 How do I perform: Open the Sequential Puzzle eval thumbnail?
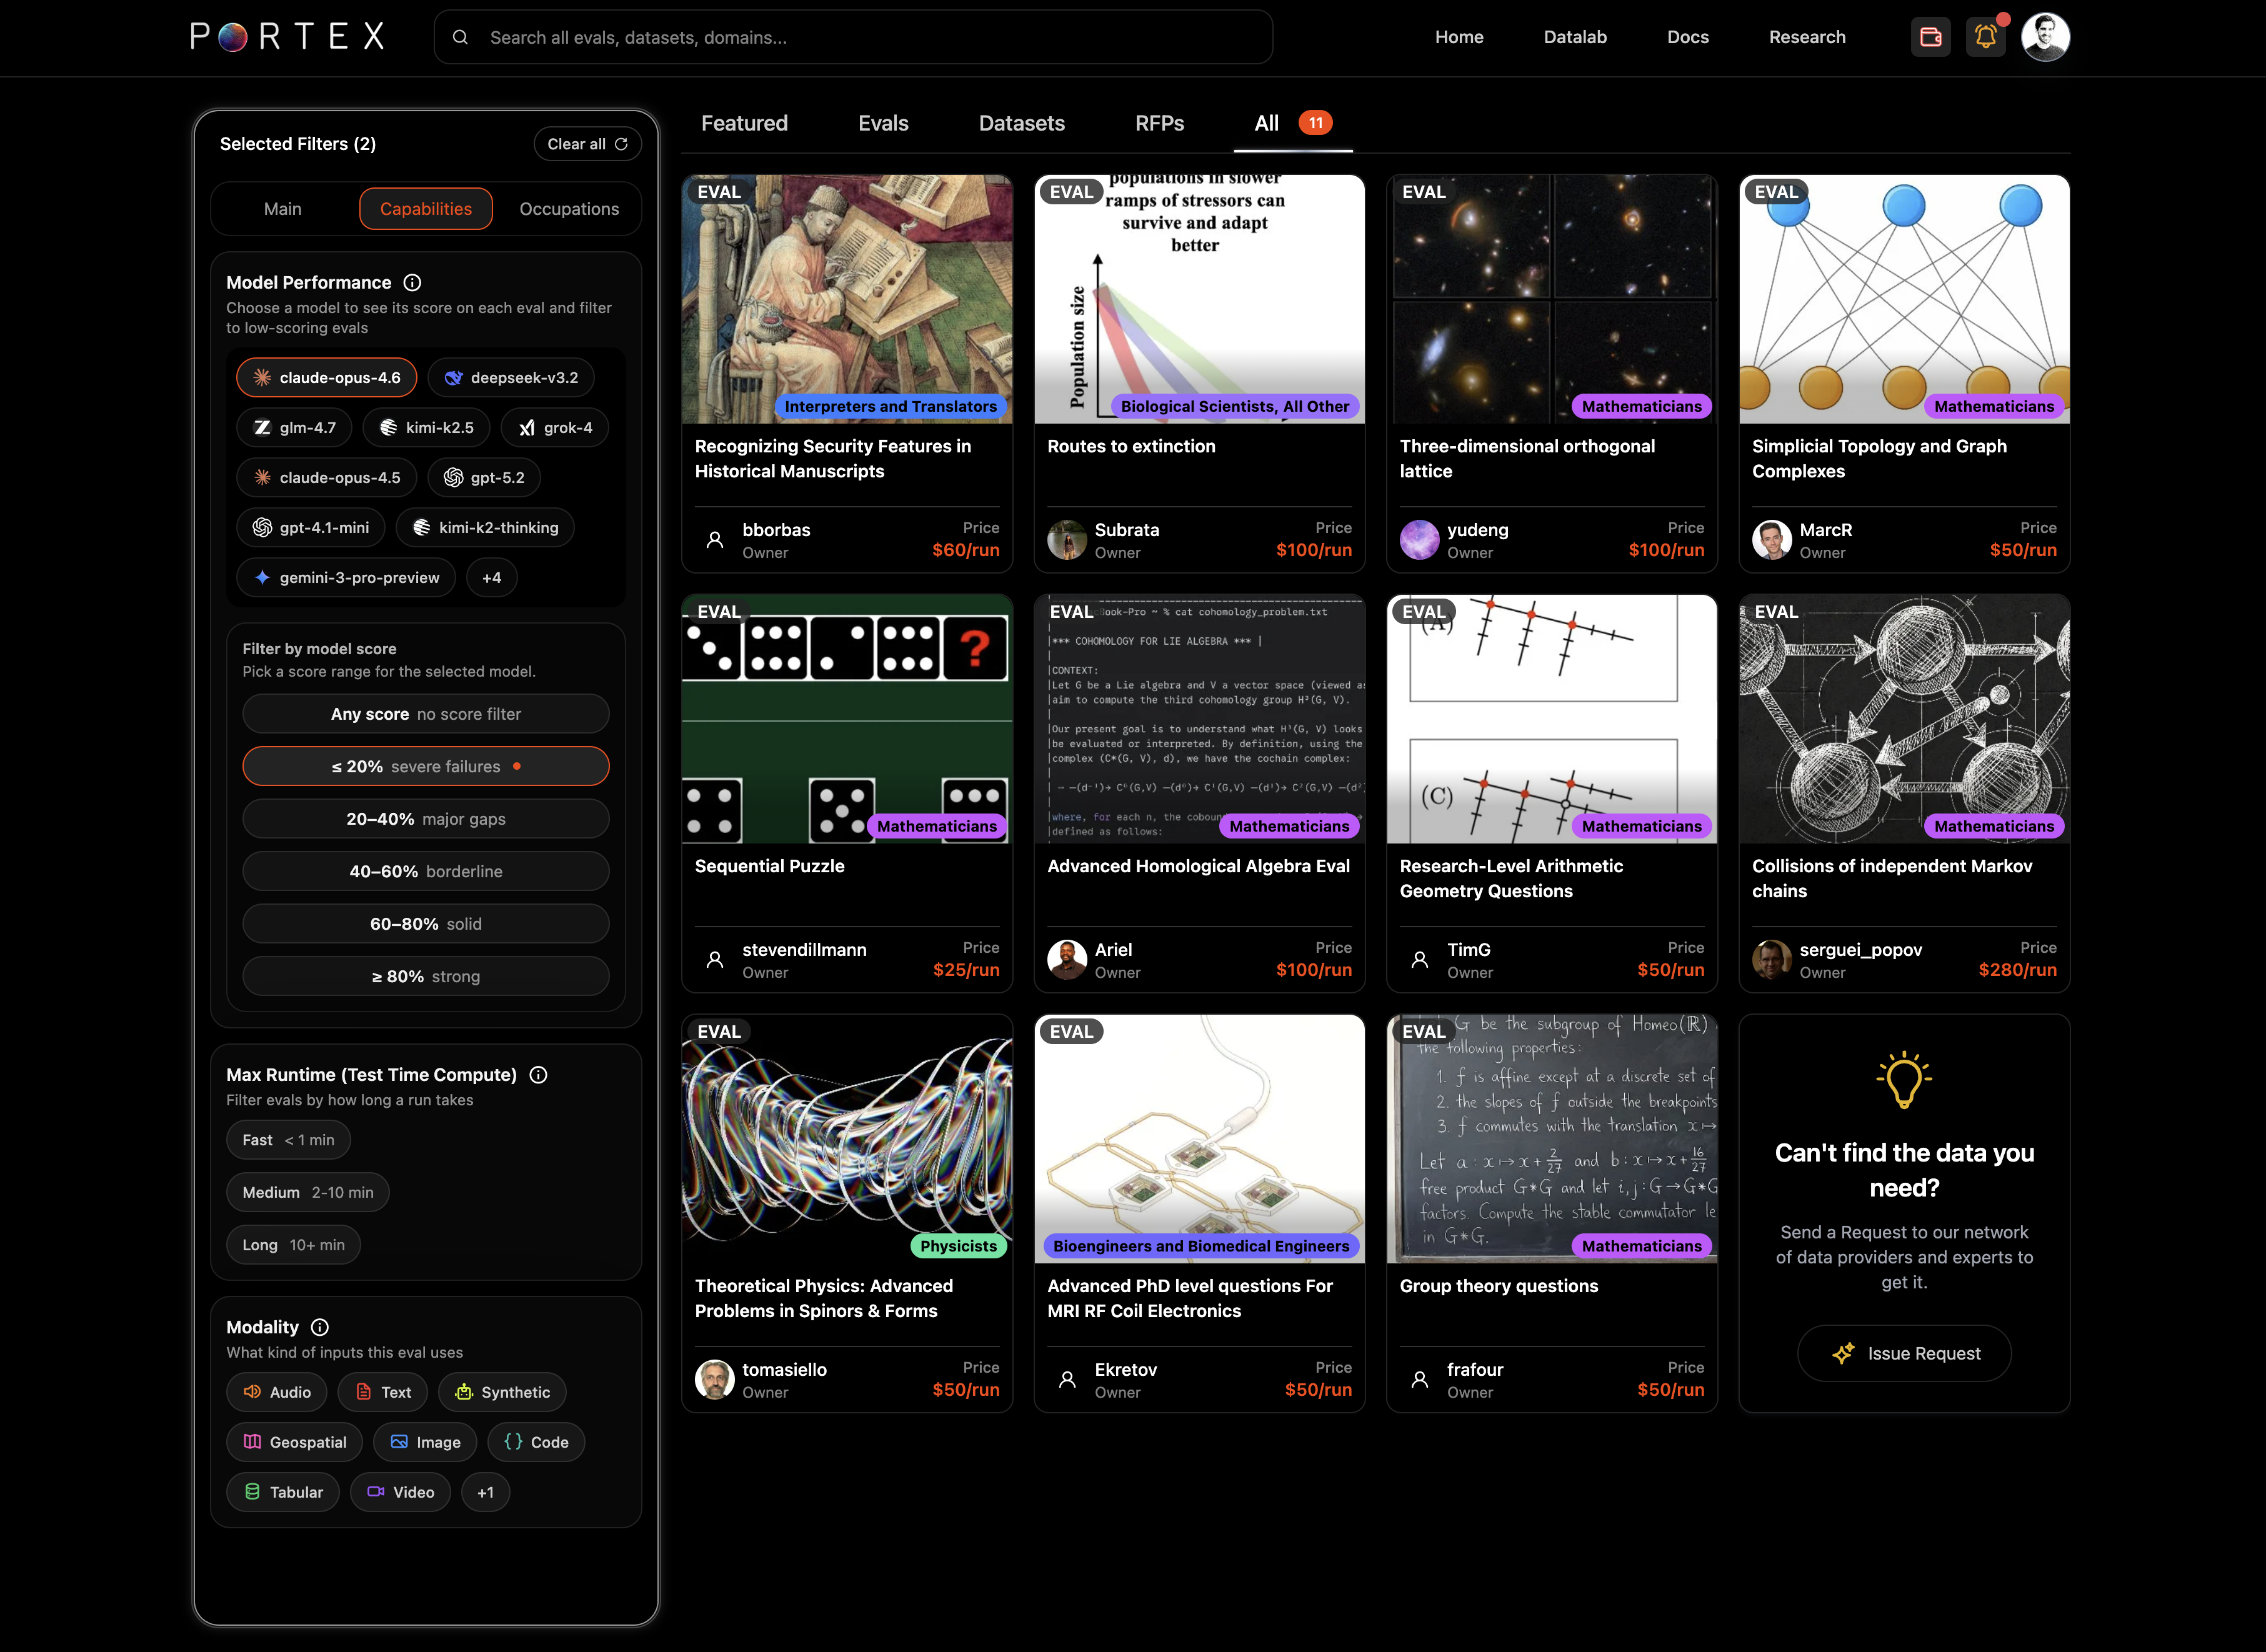point(846,719)
